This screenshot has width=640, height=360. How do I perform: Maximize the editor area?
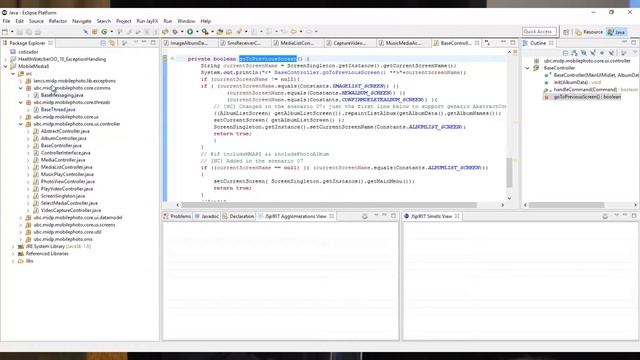513,42
